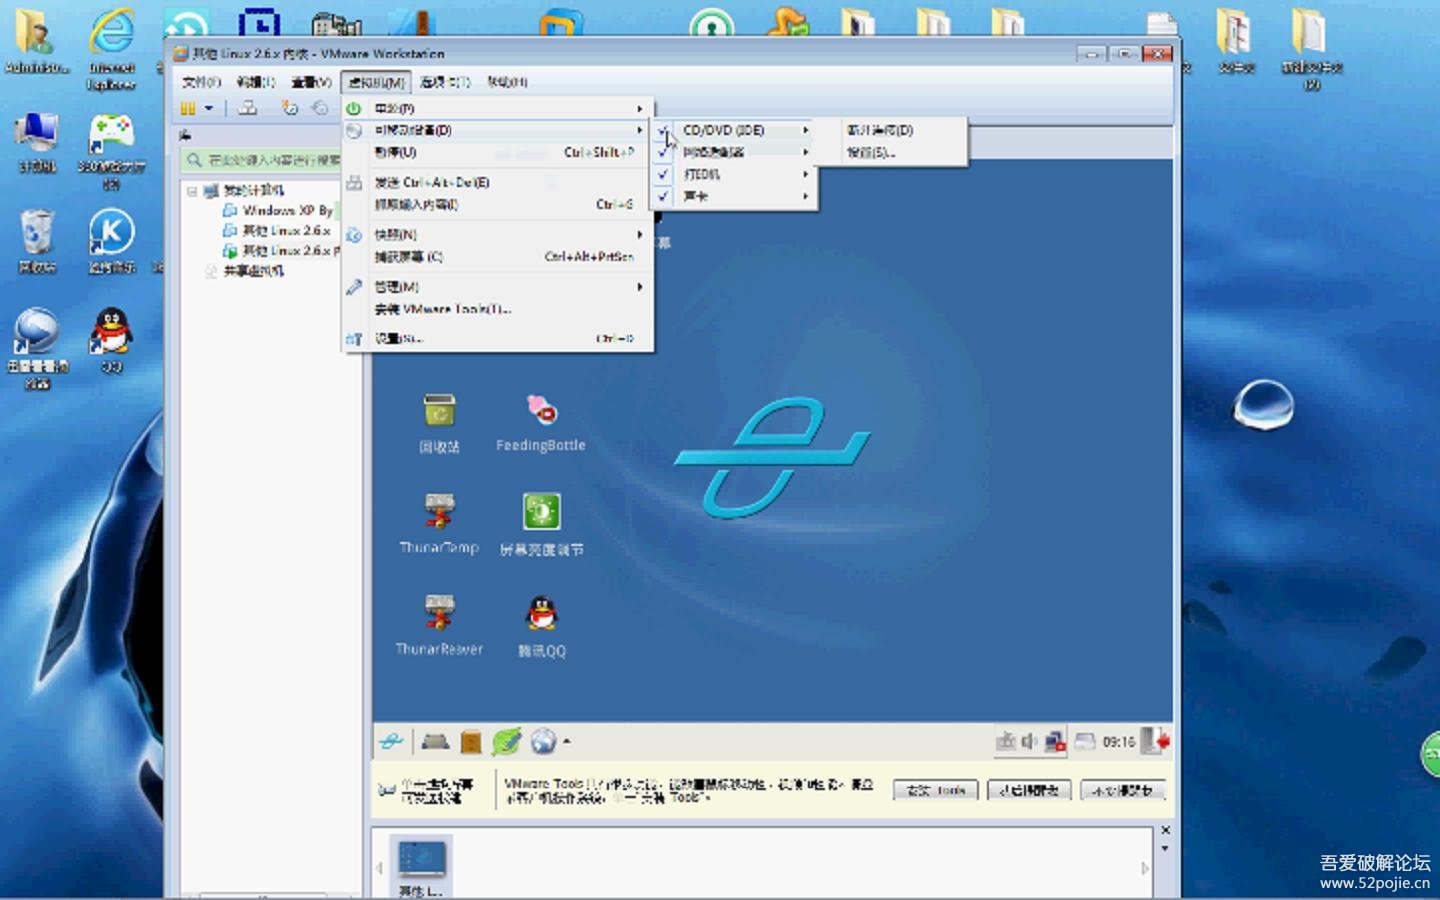Click the speaker volume icon in guest tray

coord(1029,742)
